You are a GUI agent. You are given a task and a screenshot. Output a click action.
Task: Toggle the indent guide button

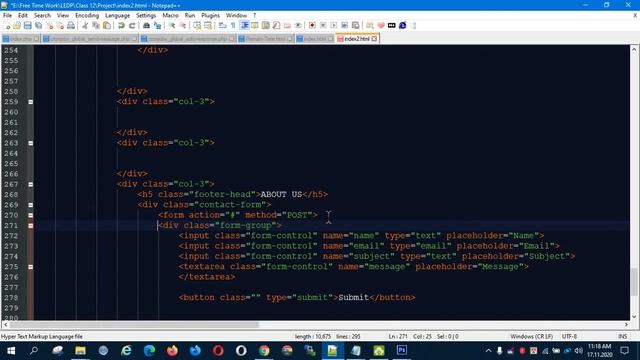coord(244,25)
